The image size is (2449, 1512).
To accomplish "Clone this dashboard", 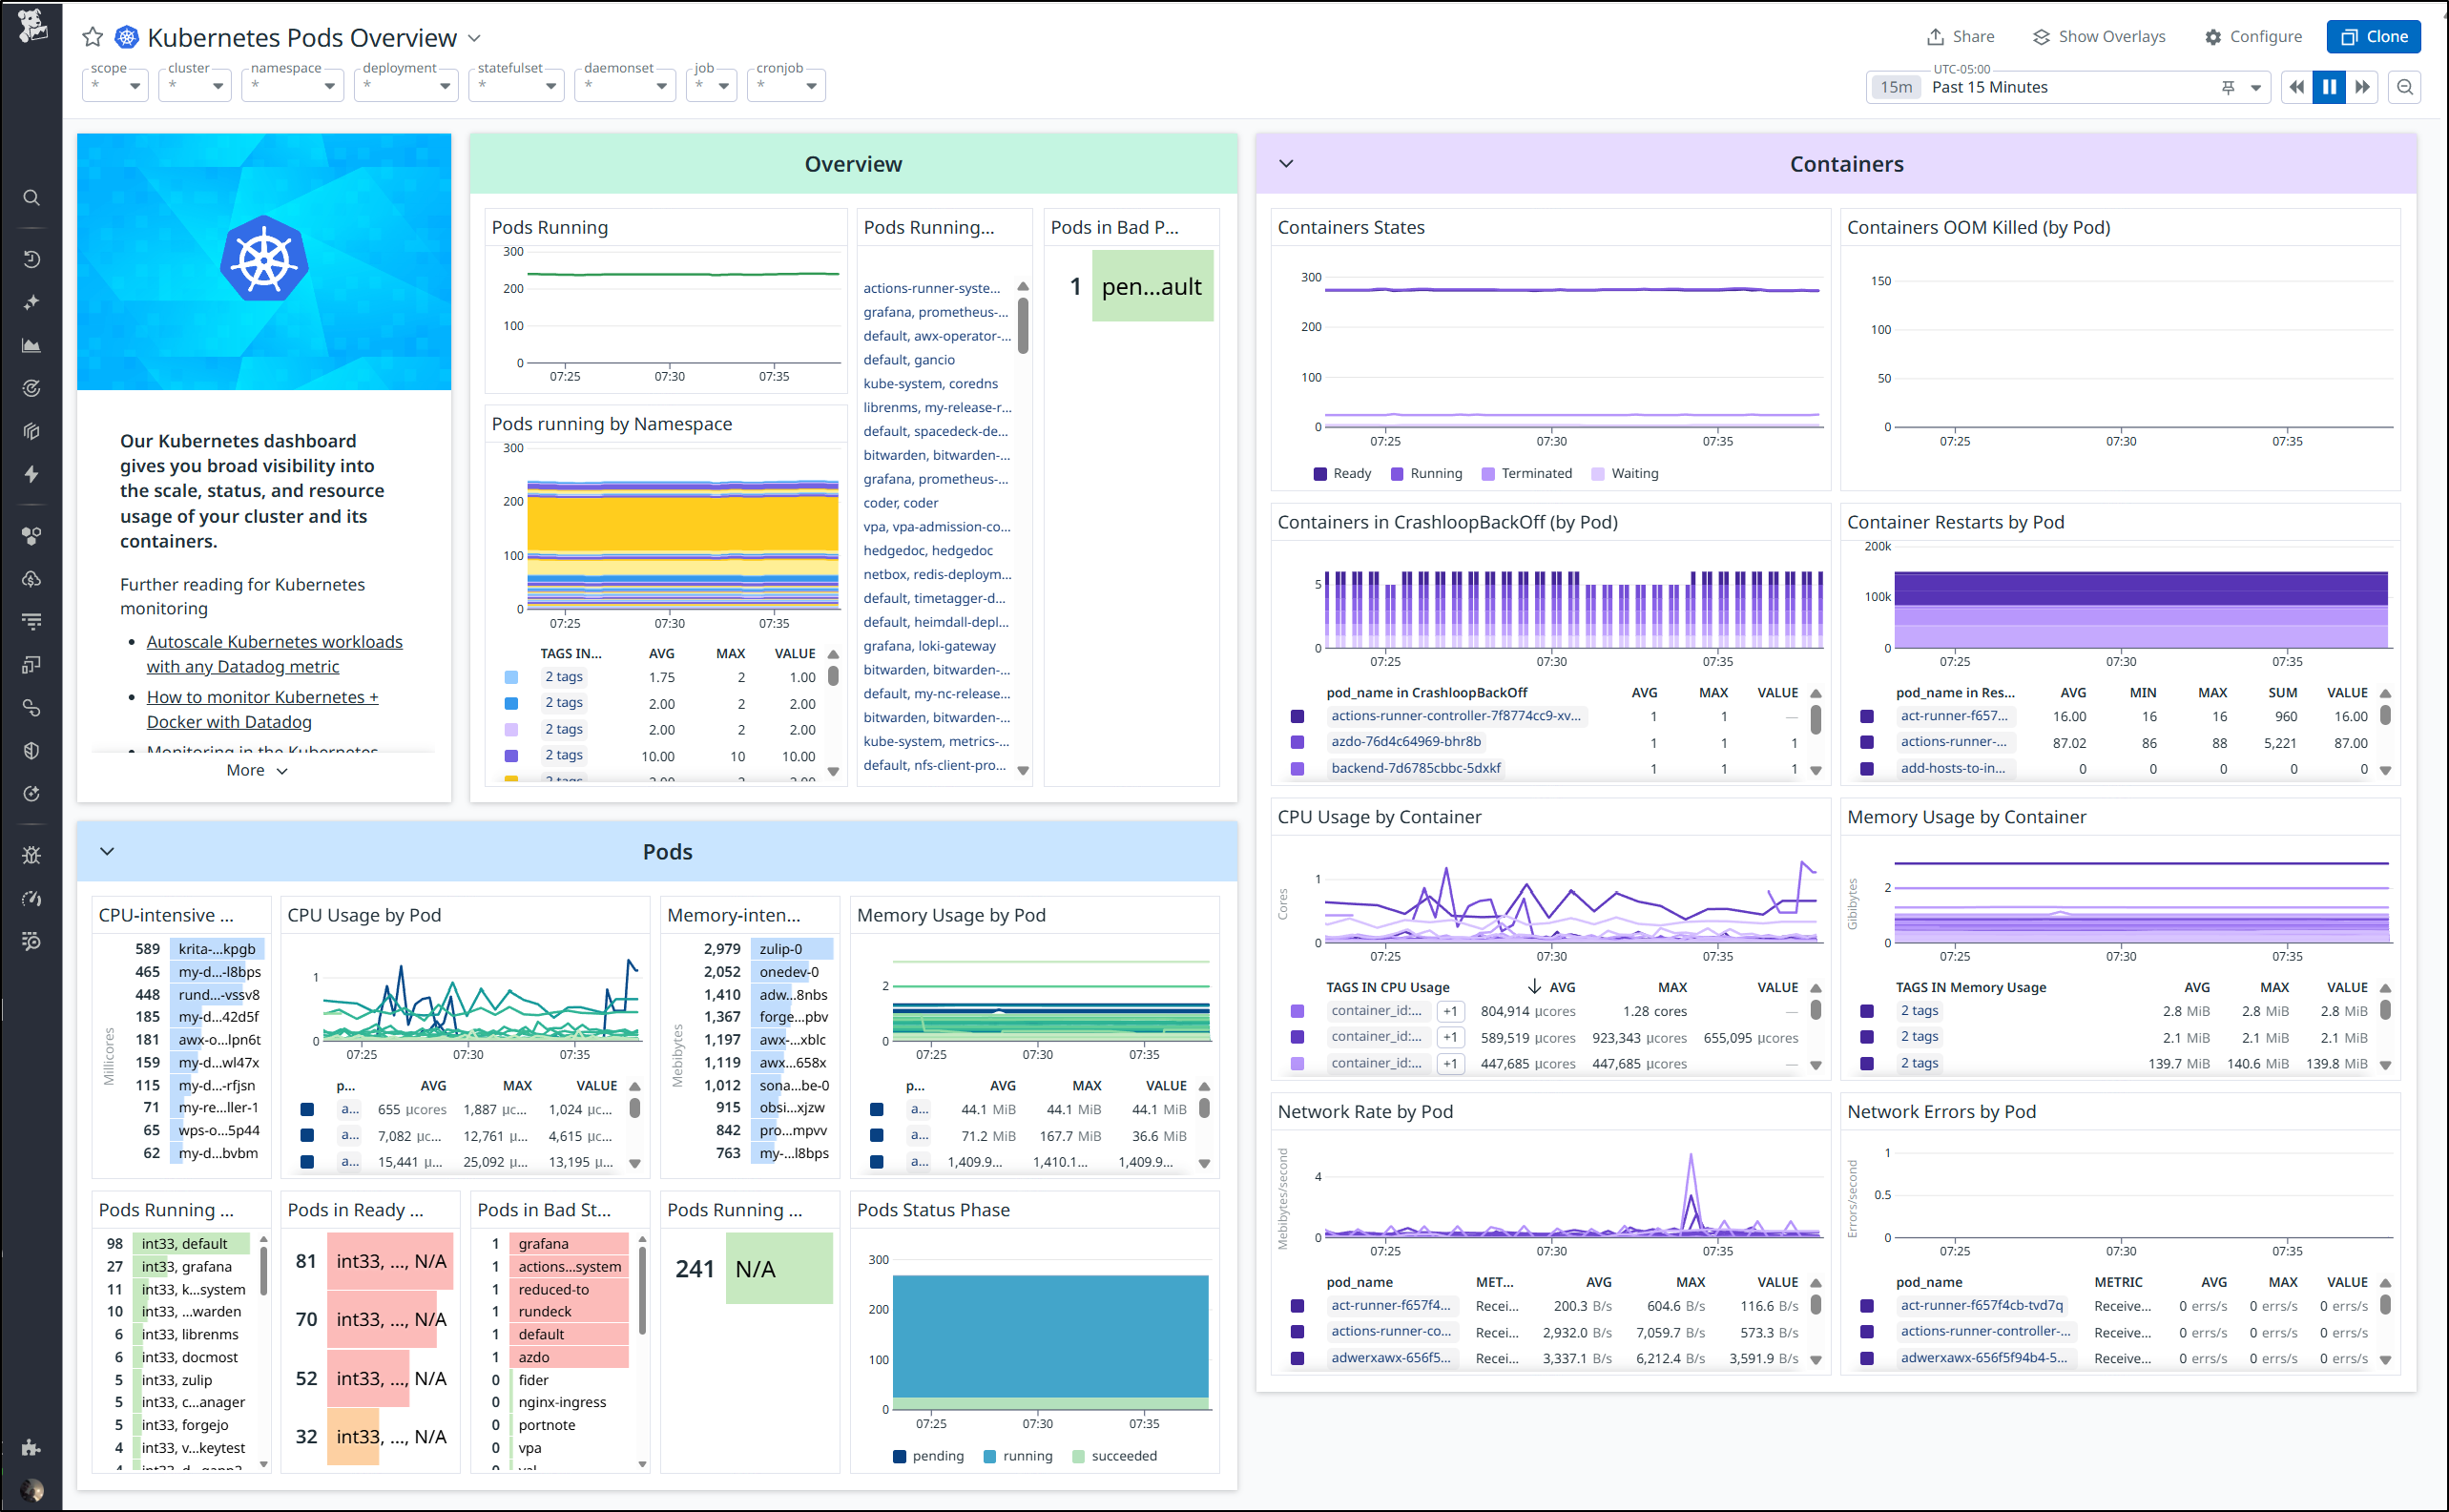I will (x=2373, y=36).
